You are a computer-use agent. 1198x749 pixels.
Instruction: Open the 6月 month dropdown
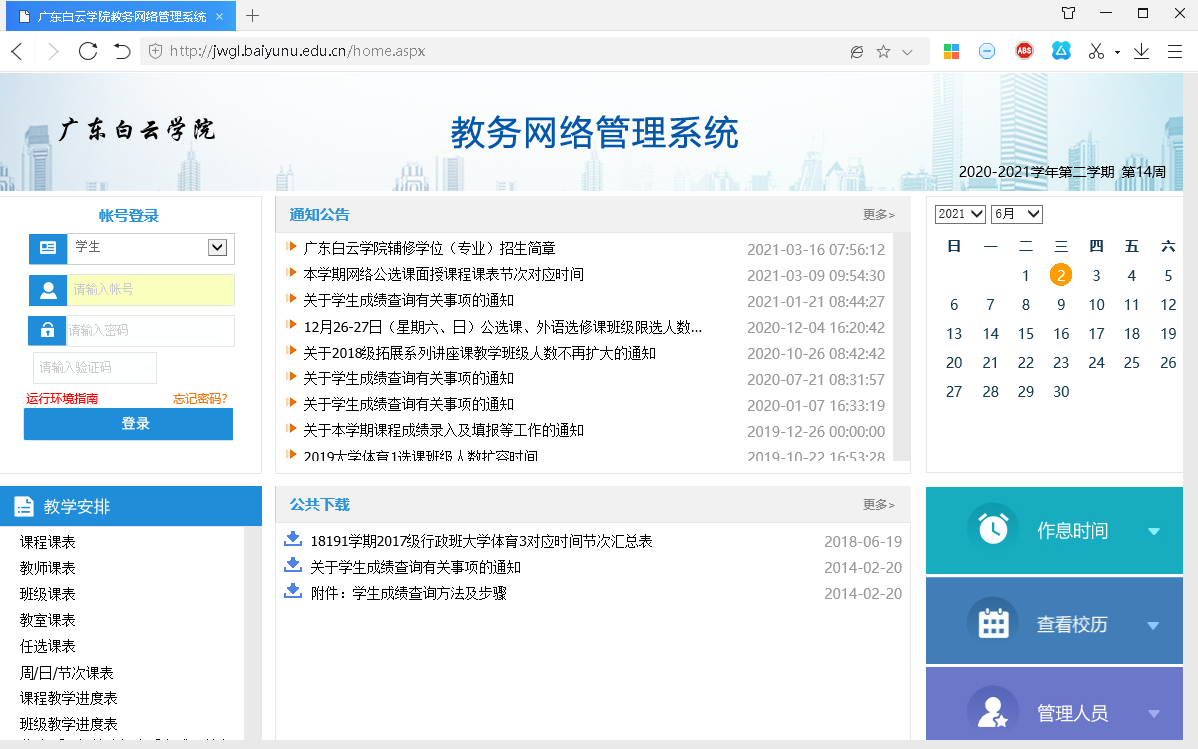pos(1017,214)
